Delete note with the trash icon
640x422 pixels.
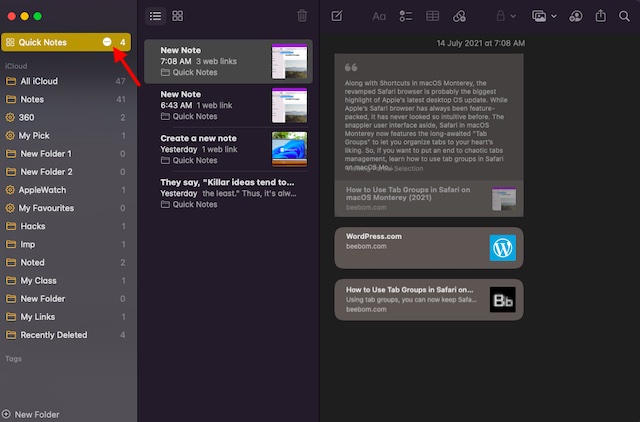coord(303,16)
